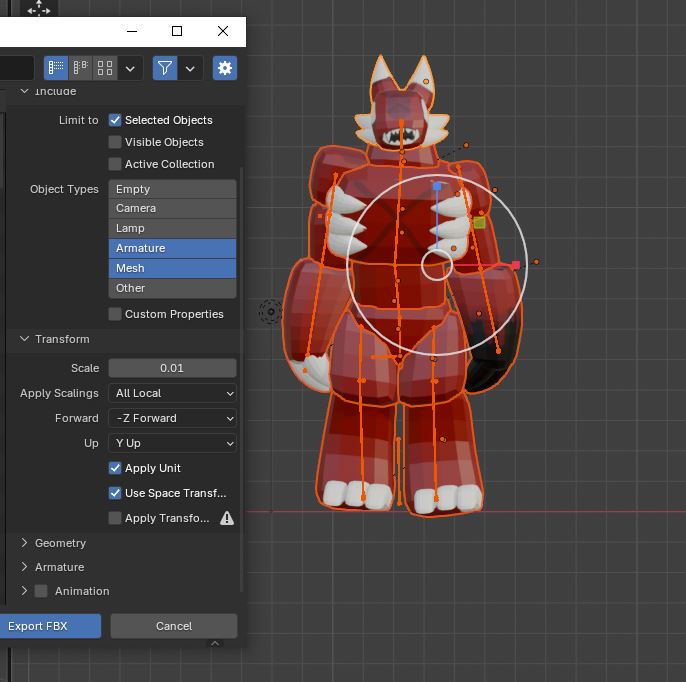This screenshot has height=682, width=686.
Task: Select Camera object type
Action: pyautogui.click(x=172, y=208)
